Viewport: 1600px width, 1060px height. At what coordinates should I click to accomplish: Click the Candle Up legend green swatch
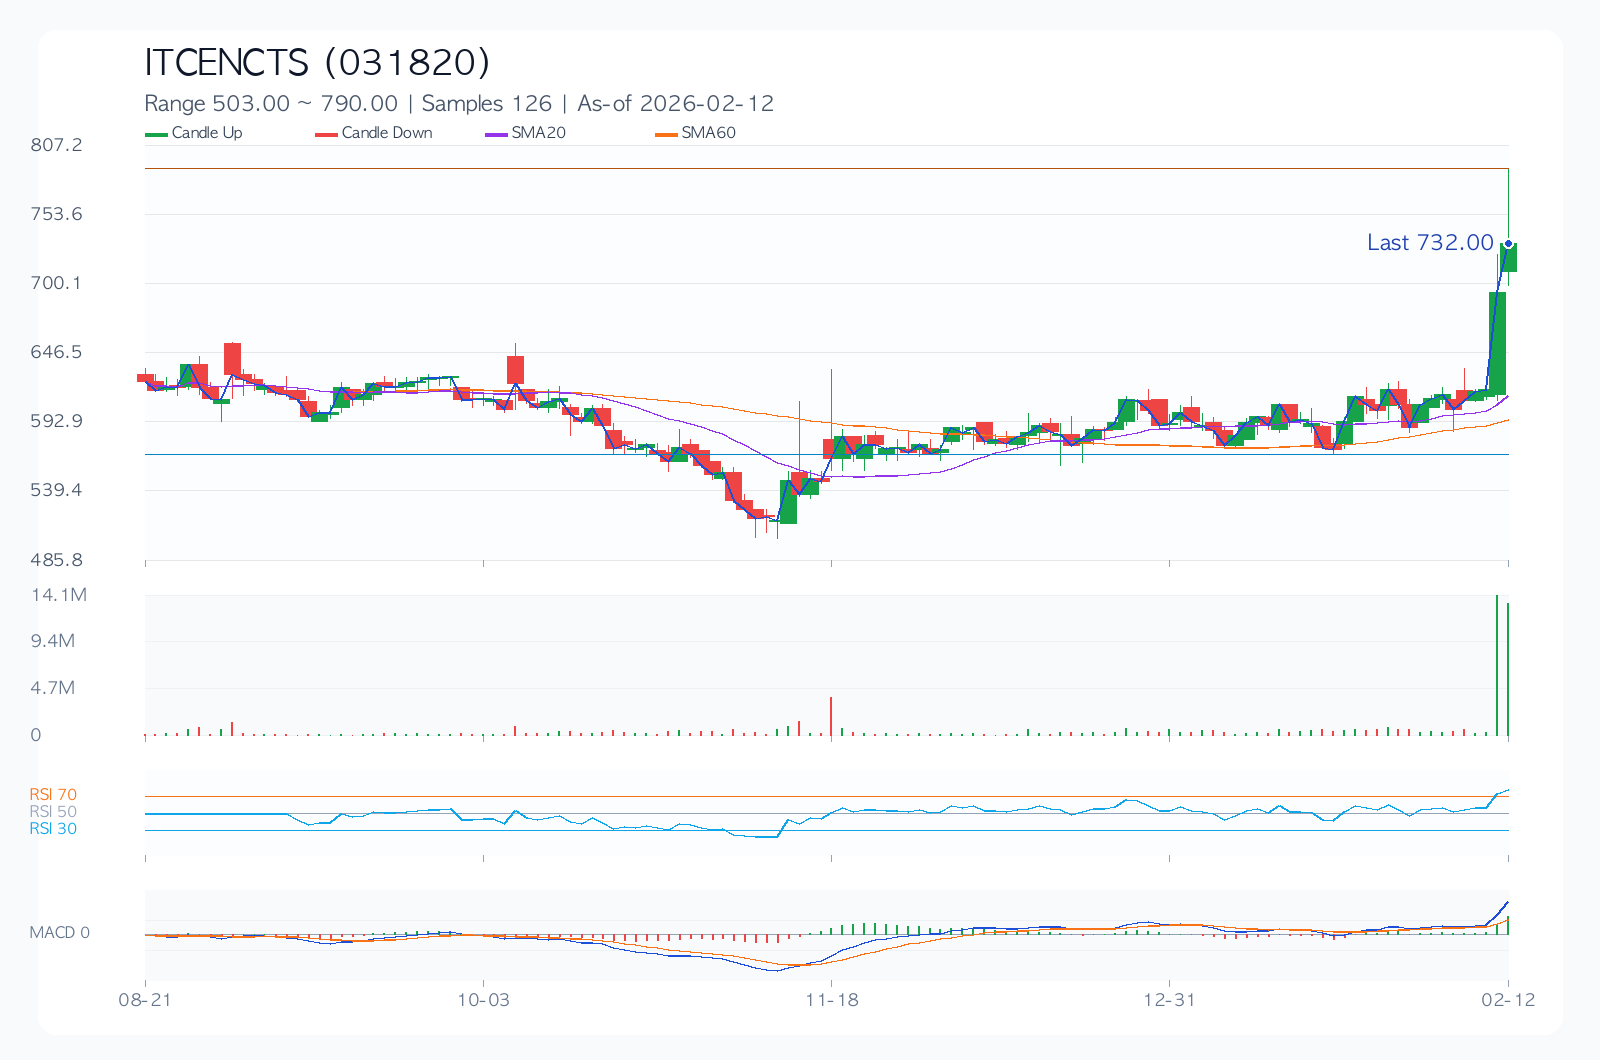[156, 134]
